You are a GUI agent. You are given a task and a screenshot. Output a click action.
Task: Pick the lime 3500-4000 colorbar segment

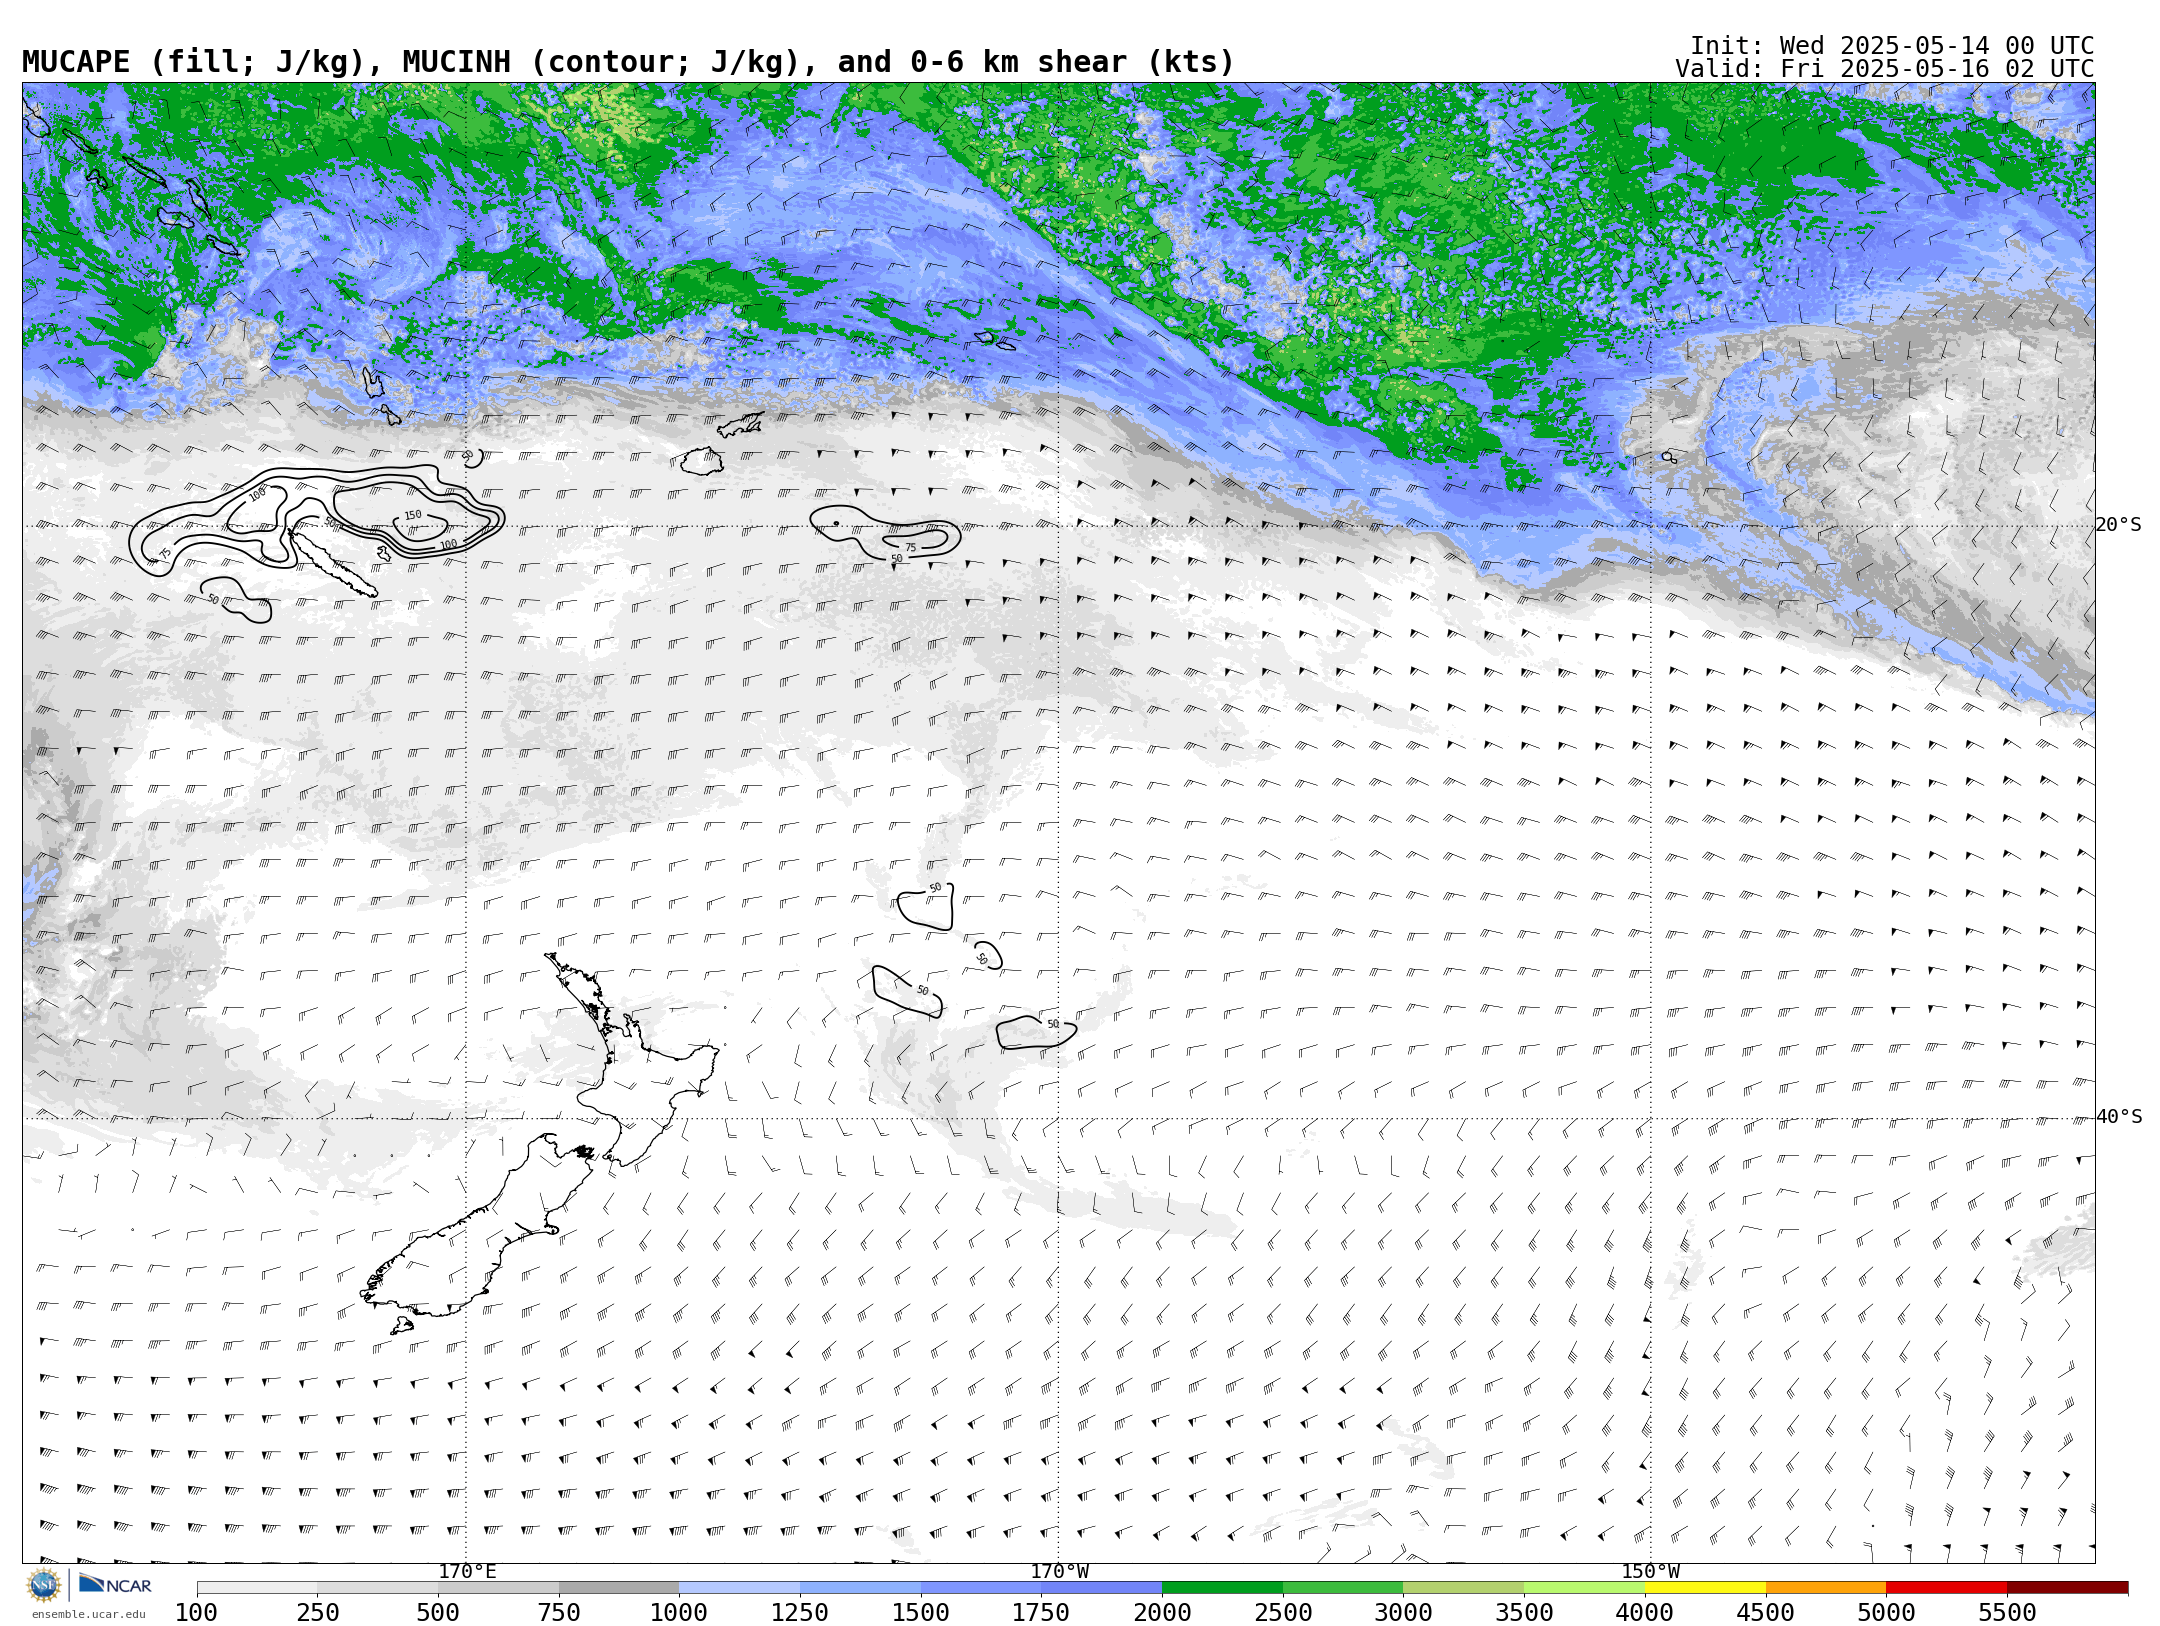(1584, 1588)
